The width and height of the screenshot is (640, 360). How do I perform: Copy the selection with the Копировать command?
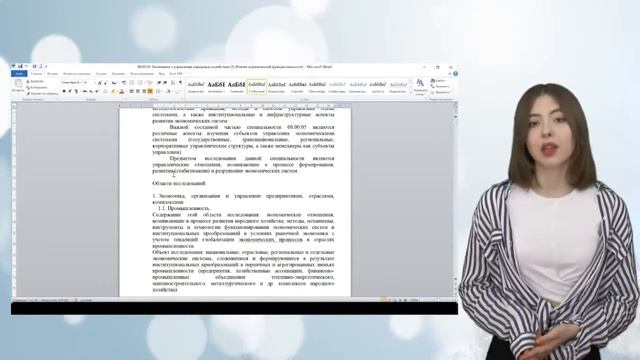pyautogui.click(x=37, y=88)
